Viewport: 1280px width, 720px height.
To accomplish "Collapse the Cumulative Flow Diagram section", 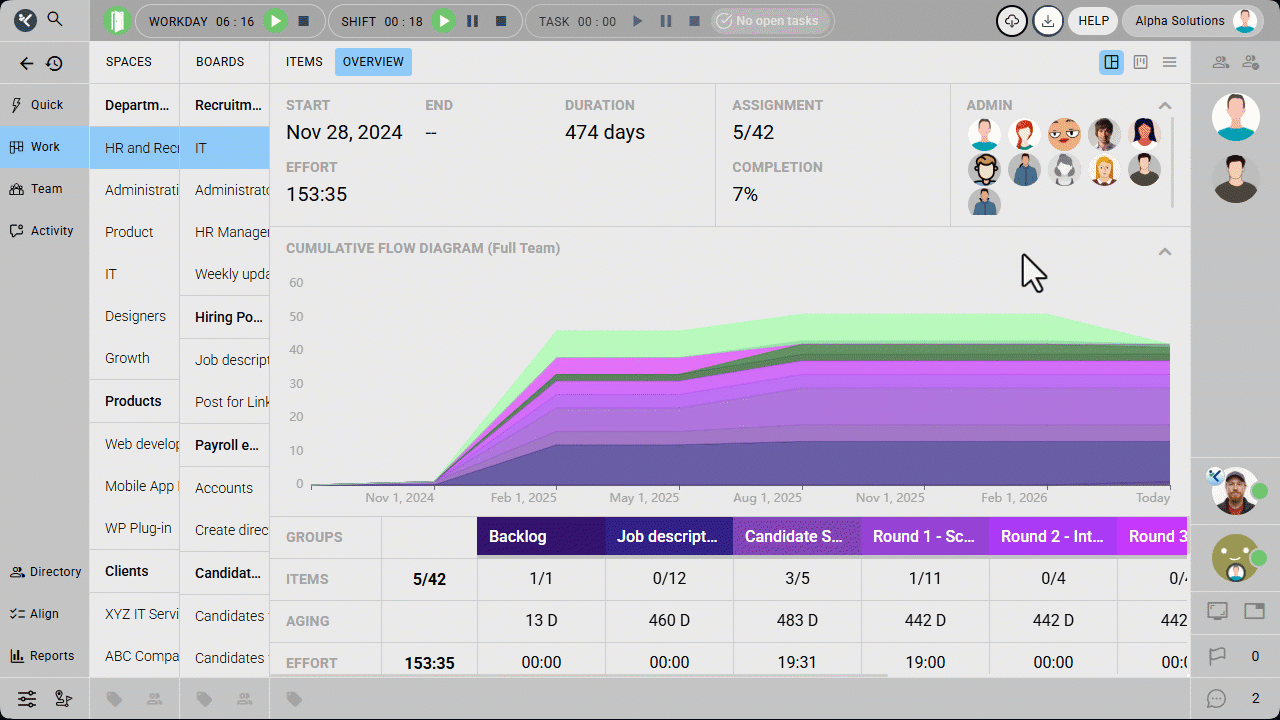I will (1164, 252).
